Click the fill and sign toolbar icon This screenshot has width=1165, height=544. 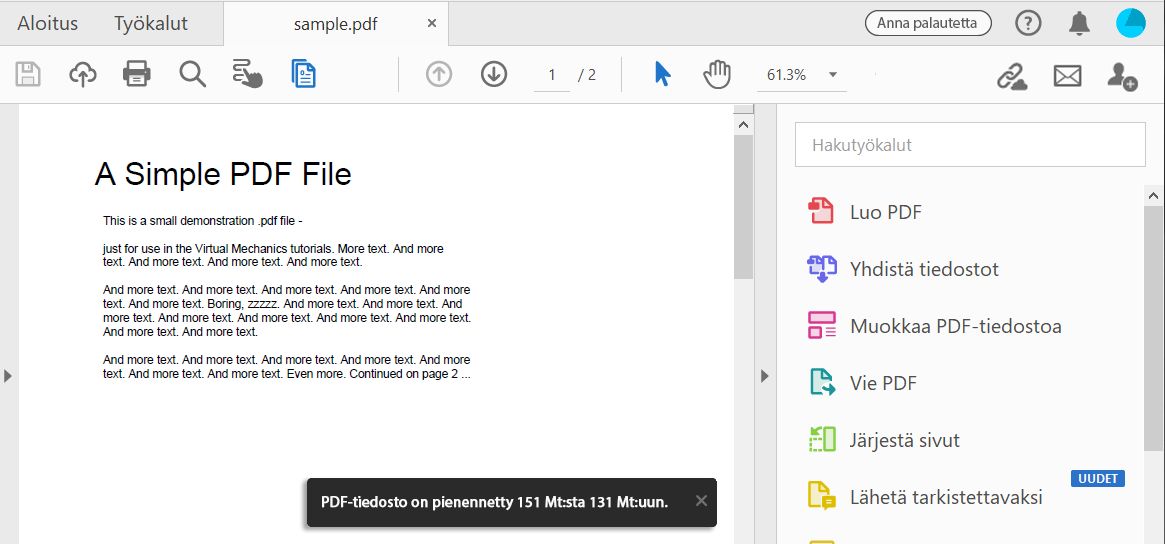point(247,74)
